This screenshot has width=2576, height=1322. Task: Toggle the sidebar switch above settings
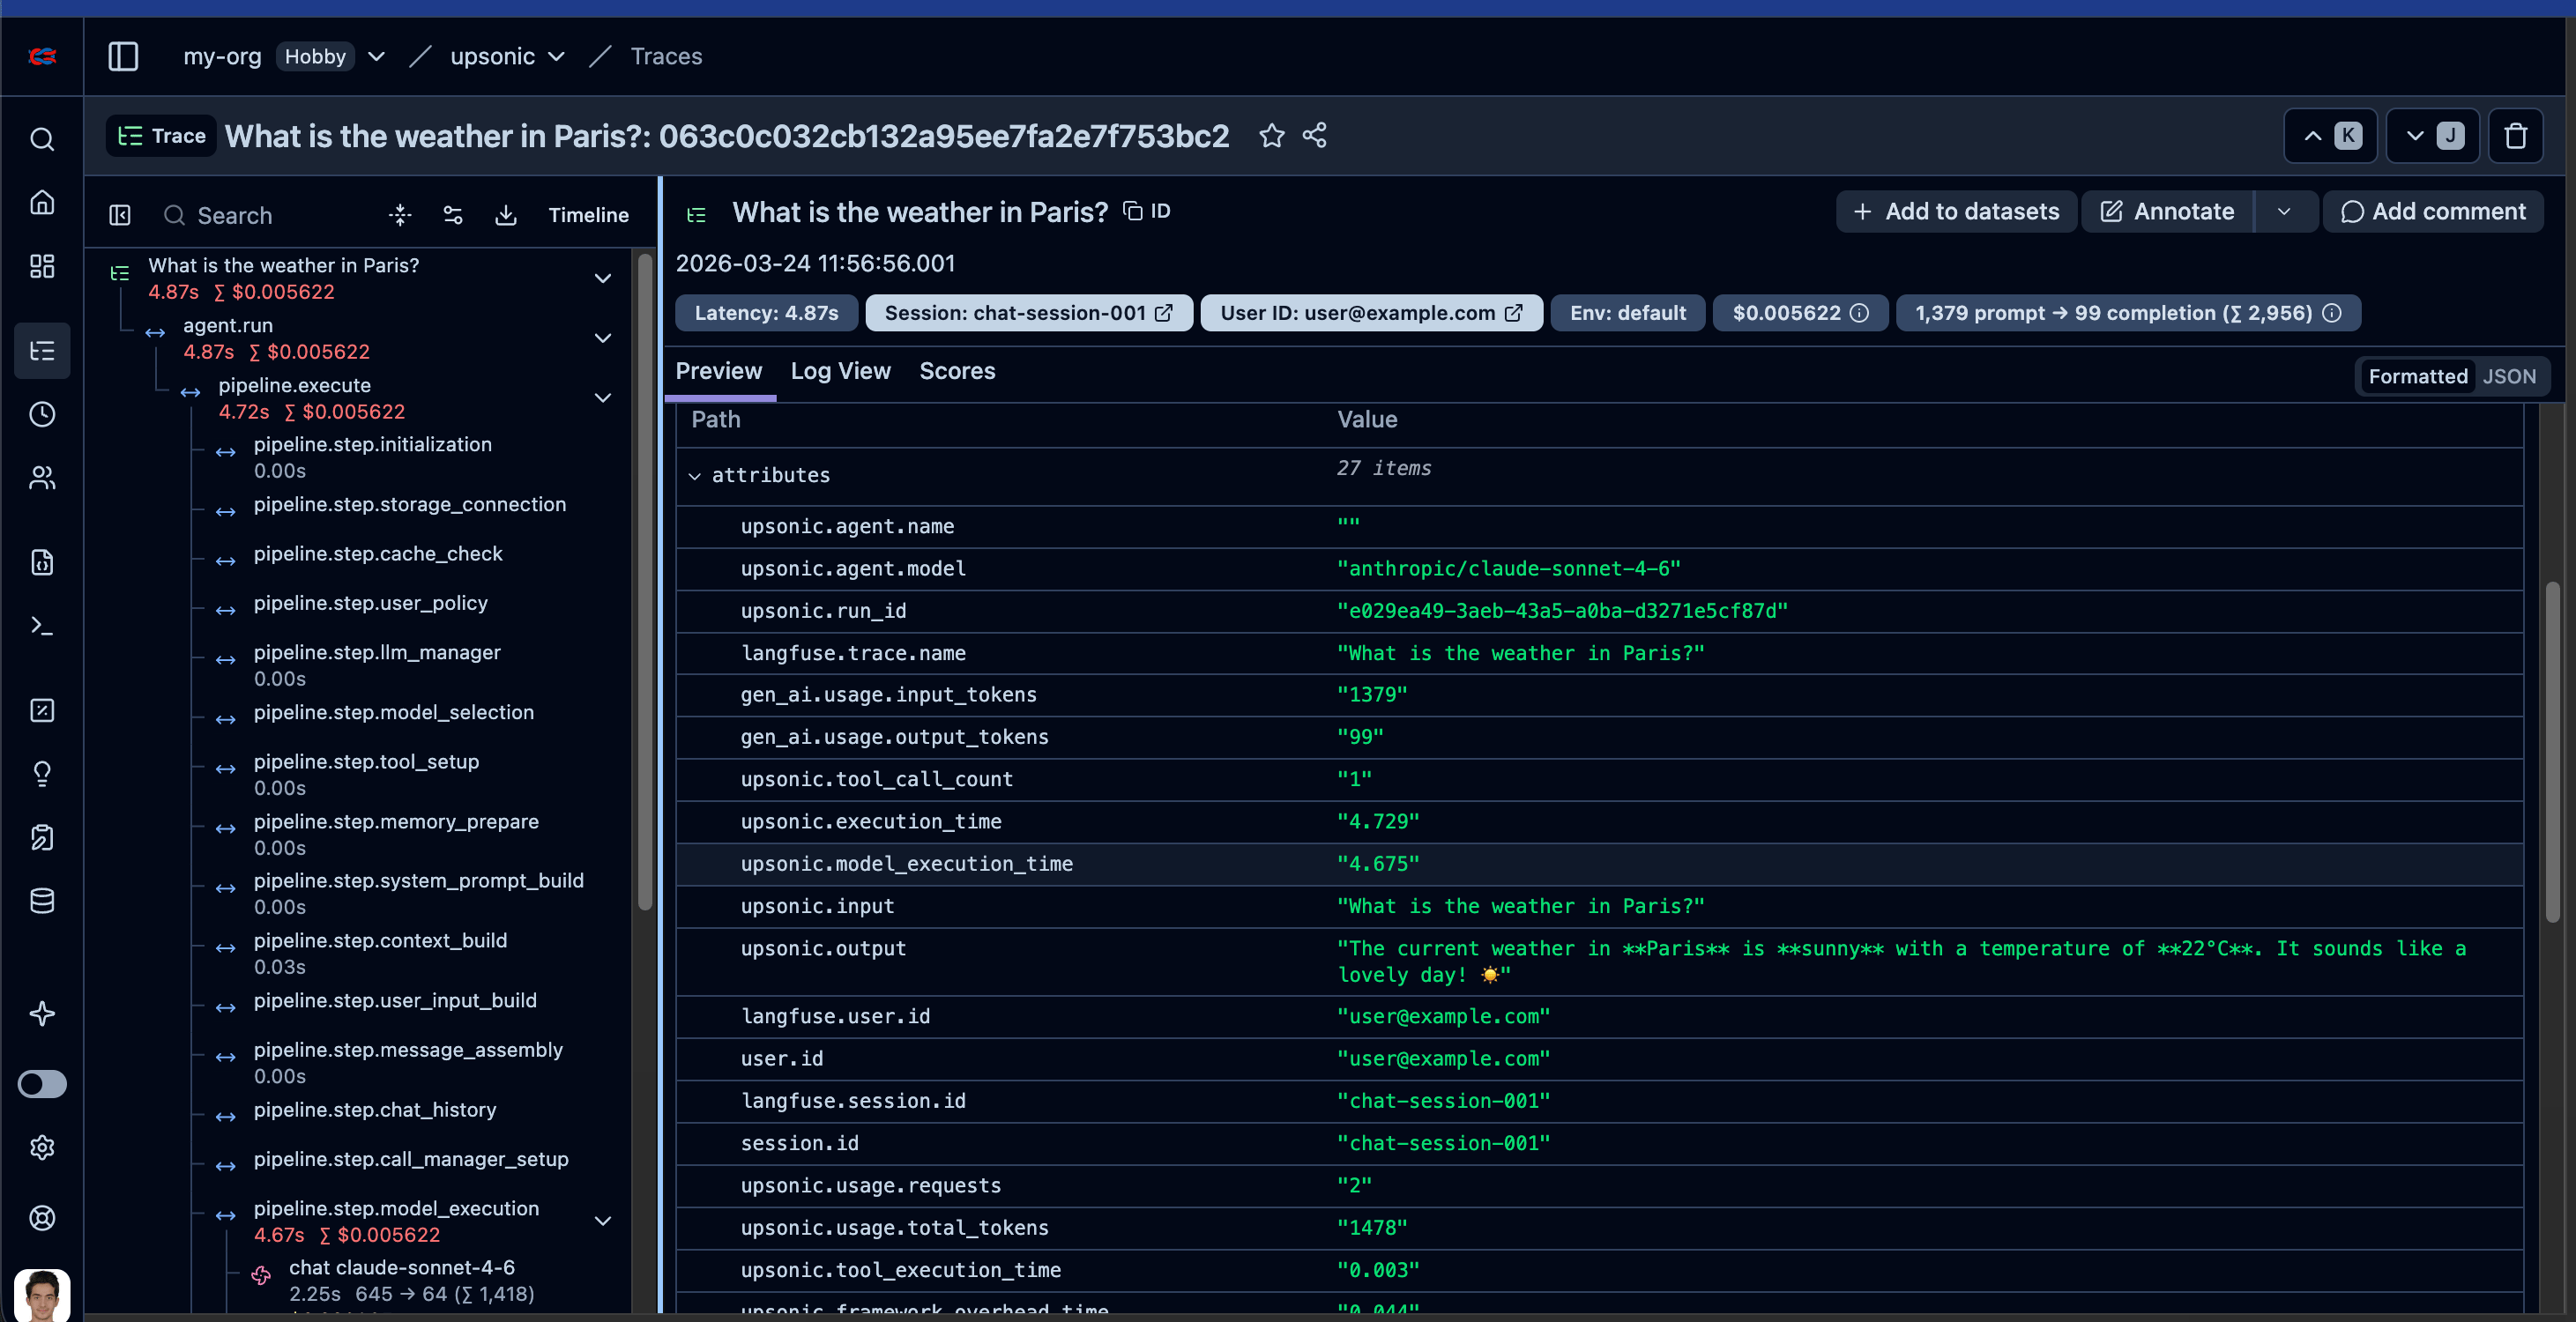coord(42,1084)
